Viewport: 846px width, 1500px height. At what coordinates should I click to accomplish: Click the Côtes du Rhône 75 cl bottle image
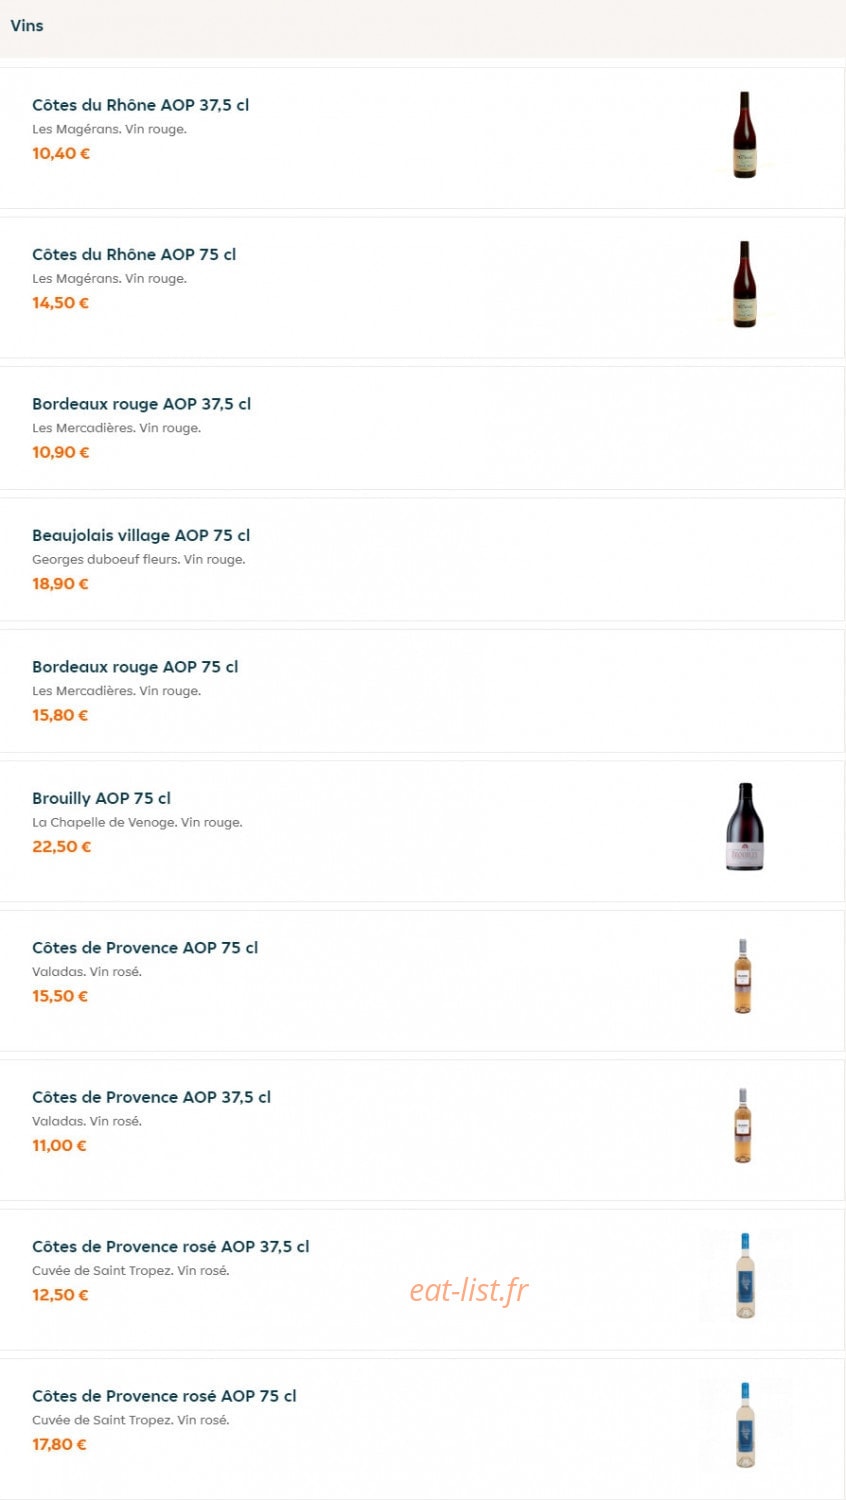(x=744, y=284)
